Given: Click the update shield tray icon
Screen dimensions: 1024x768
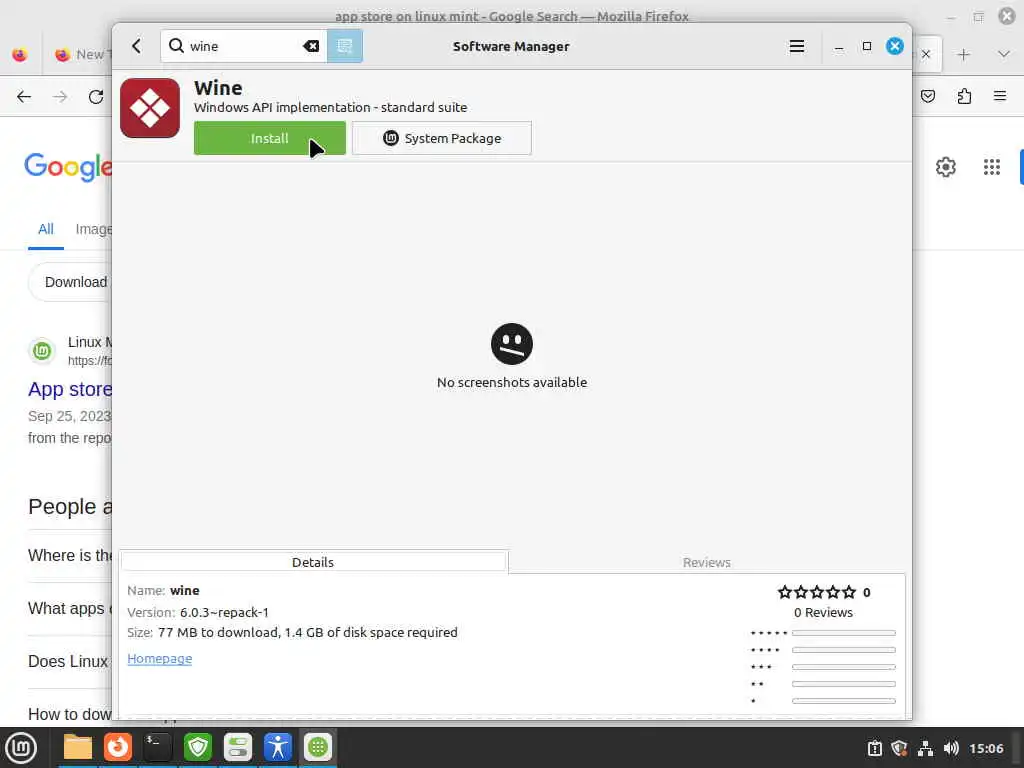Looking at the screenshot, I should pos(900,748).
